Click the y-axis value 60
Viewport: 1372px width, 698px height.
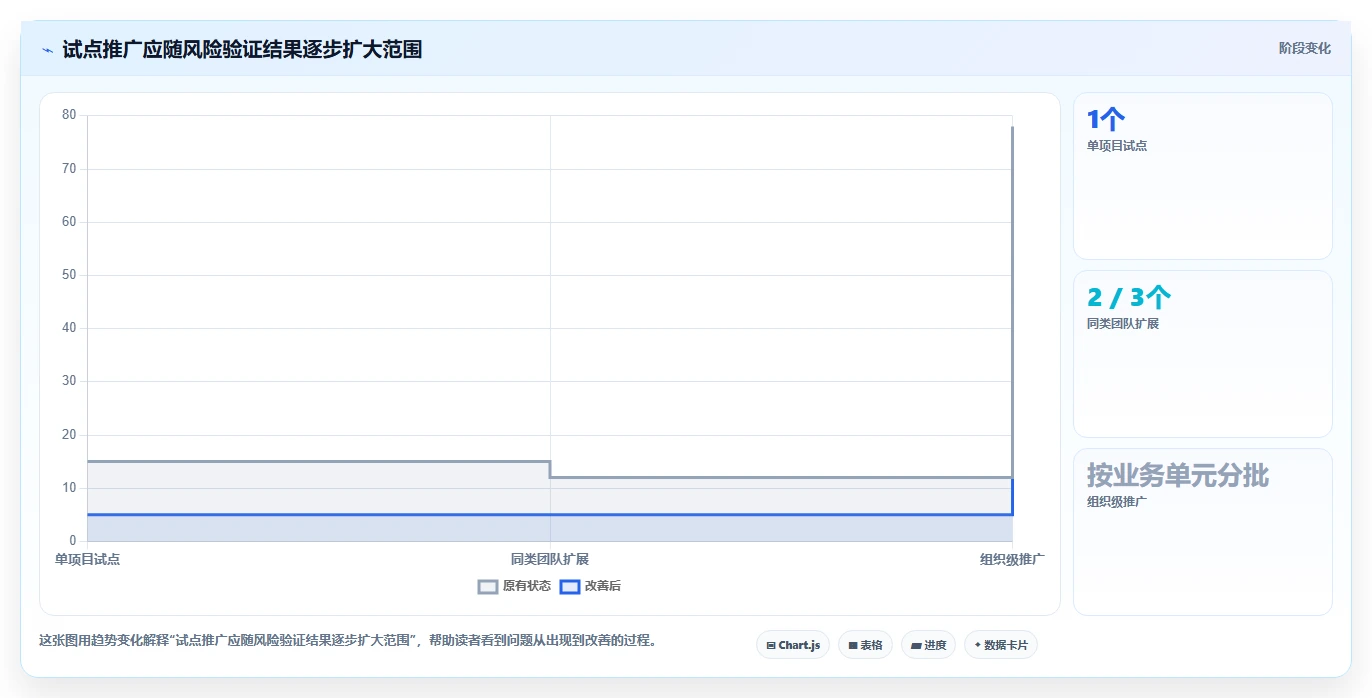(69, 222)
